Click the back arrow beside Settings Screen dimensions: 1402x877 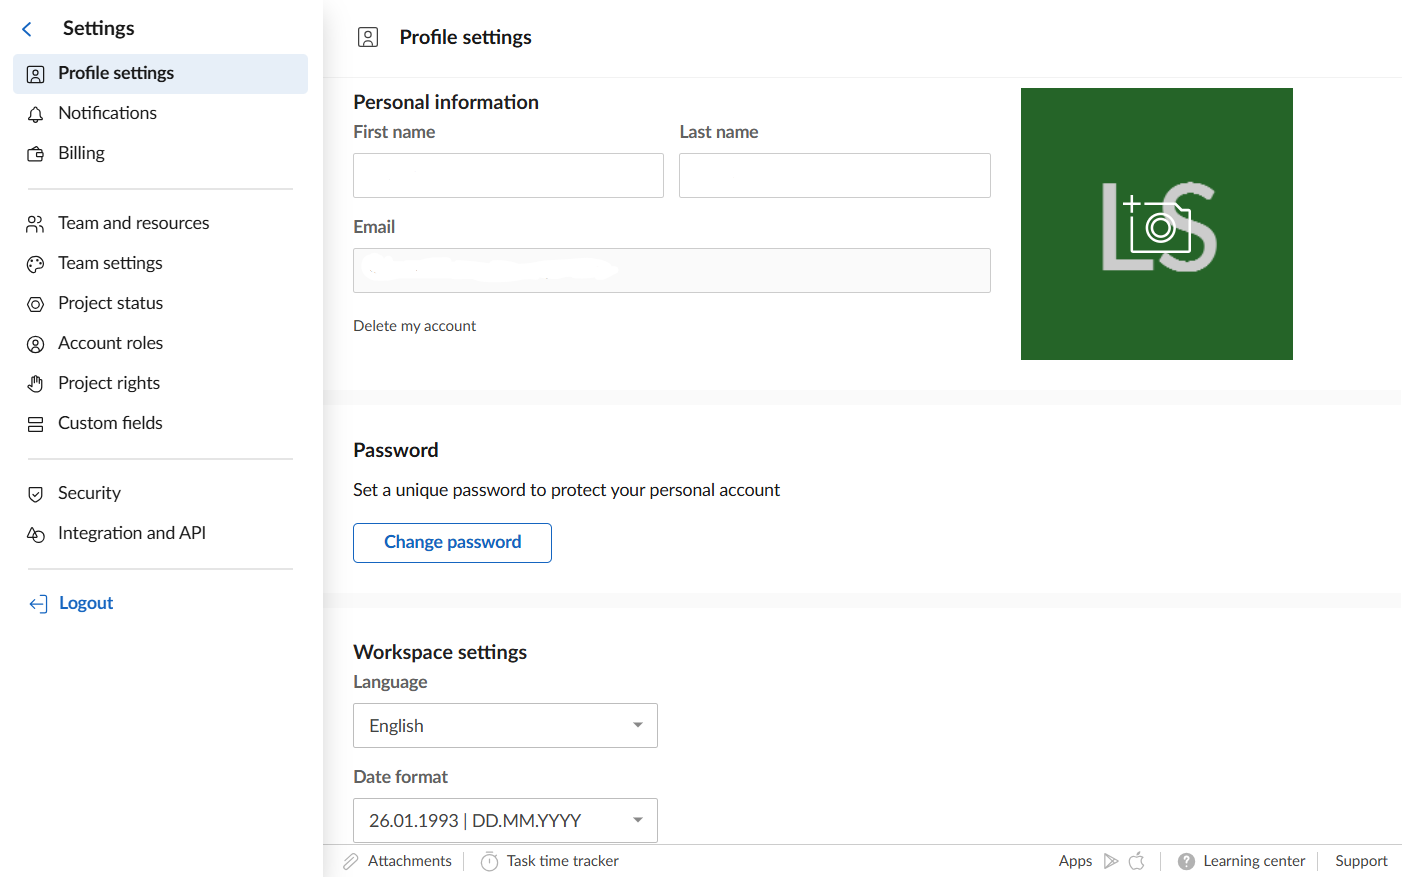point(27,29)
